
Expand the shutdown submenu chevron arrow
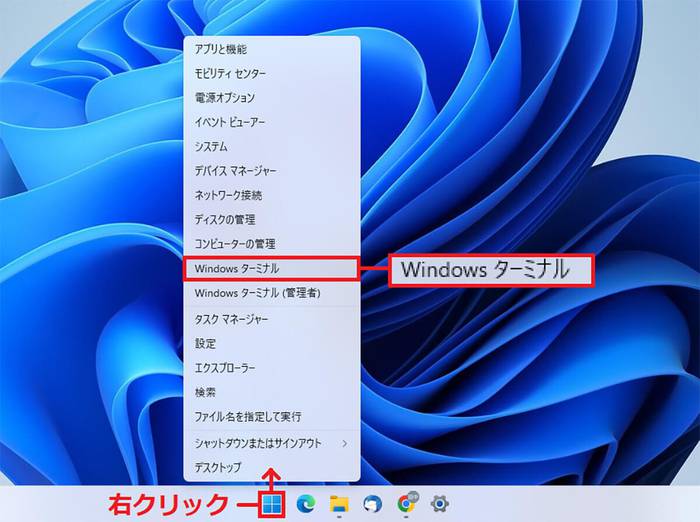[345, 443]
